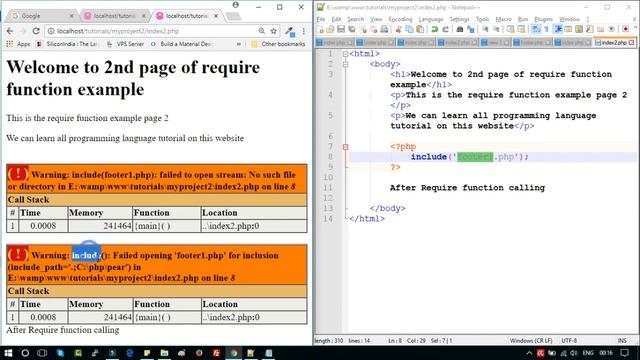Screen dimensions: 640x360
Task: Click the monitoring eye icon in Notepad++ toolbar
Action: (611, 29)
